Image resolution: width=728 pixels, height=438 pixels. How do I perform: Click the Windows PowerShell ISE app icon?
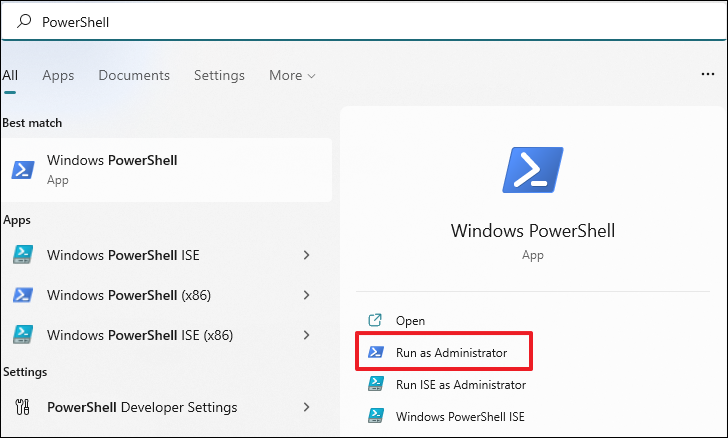coord(23,255)
